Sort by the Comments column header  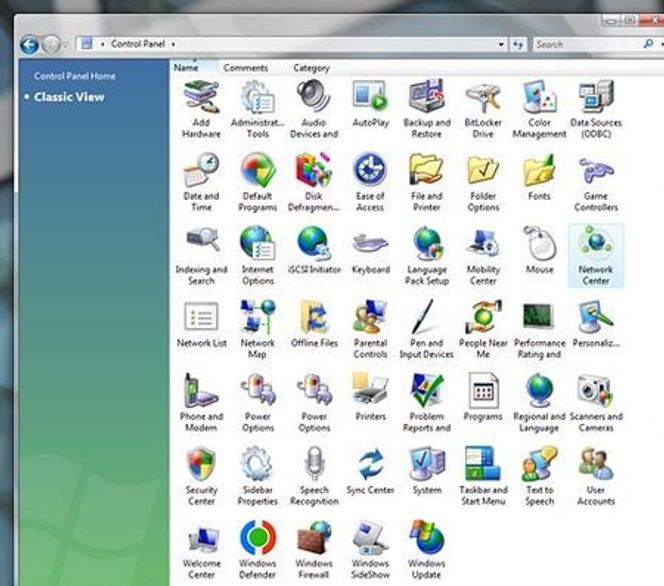245,68
